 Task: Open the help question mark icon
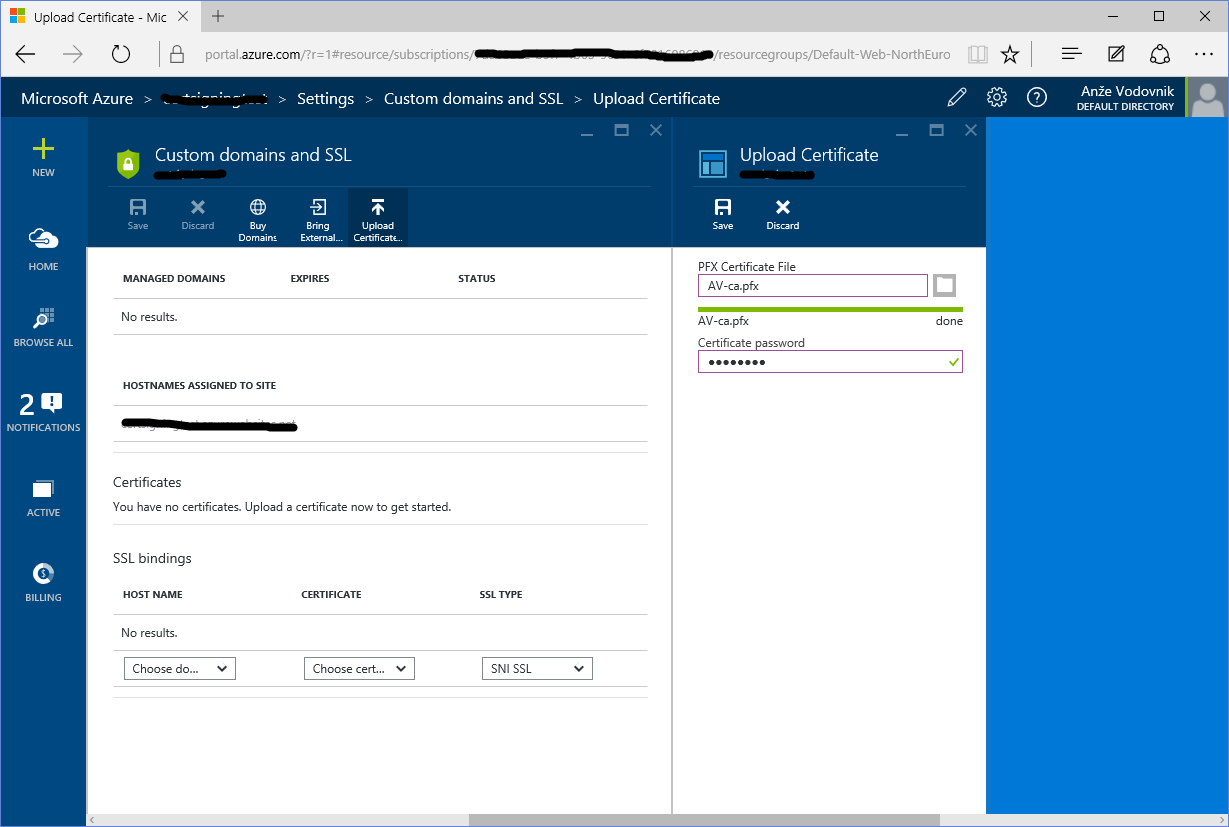tap(1037, 97)
